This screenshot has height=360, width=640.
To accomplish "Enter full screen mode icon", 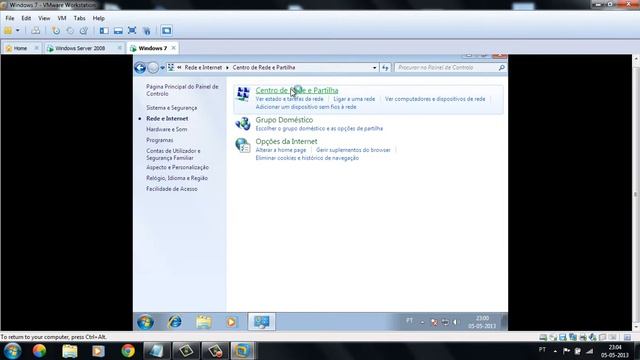I will point(132,31).
